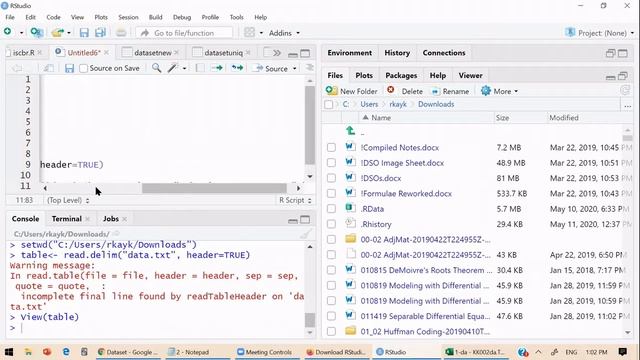The image size is (640, 360).
Task: Check the .RData file box
Action: tap(331, 209)
